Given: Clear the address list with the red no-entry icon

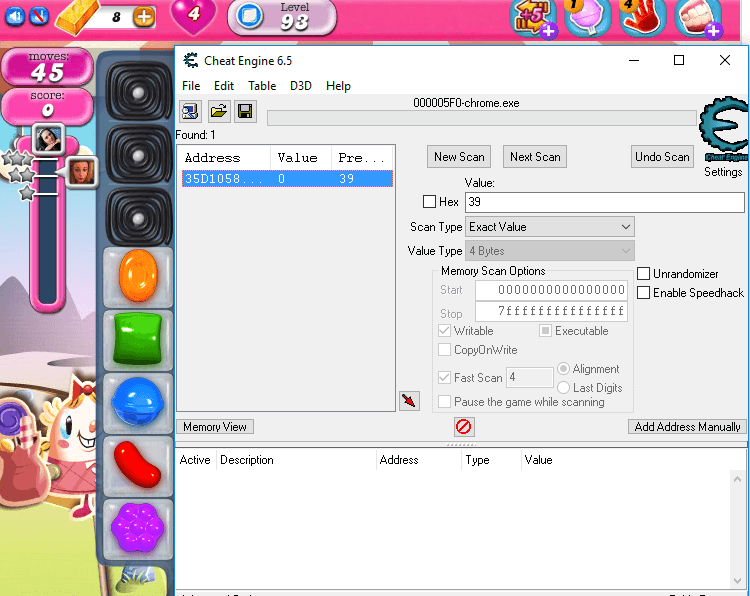Looking at the screenshot, I should click(463, 426).
